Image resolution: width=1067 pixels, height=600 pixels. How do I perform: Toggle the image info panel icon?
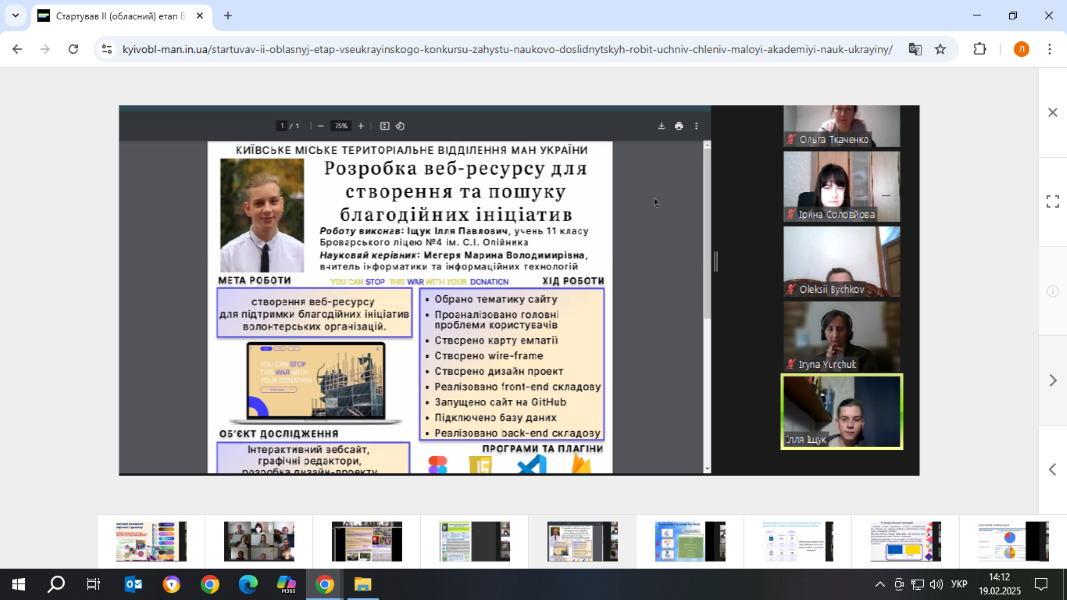coord(1052,291)
